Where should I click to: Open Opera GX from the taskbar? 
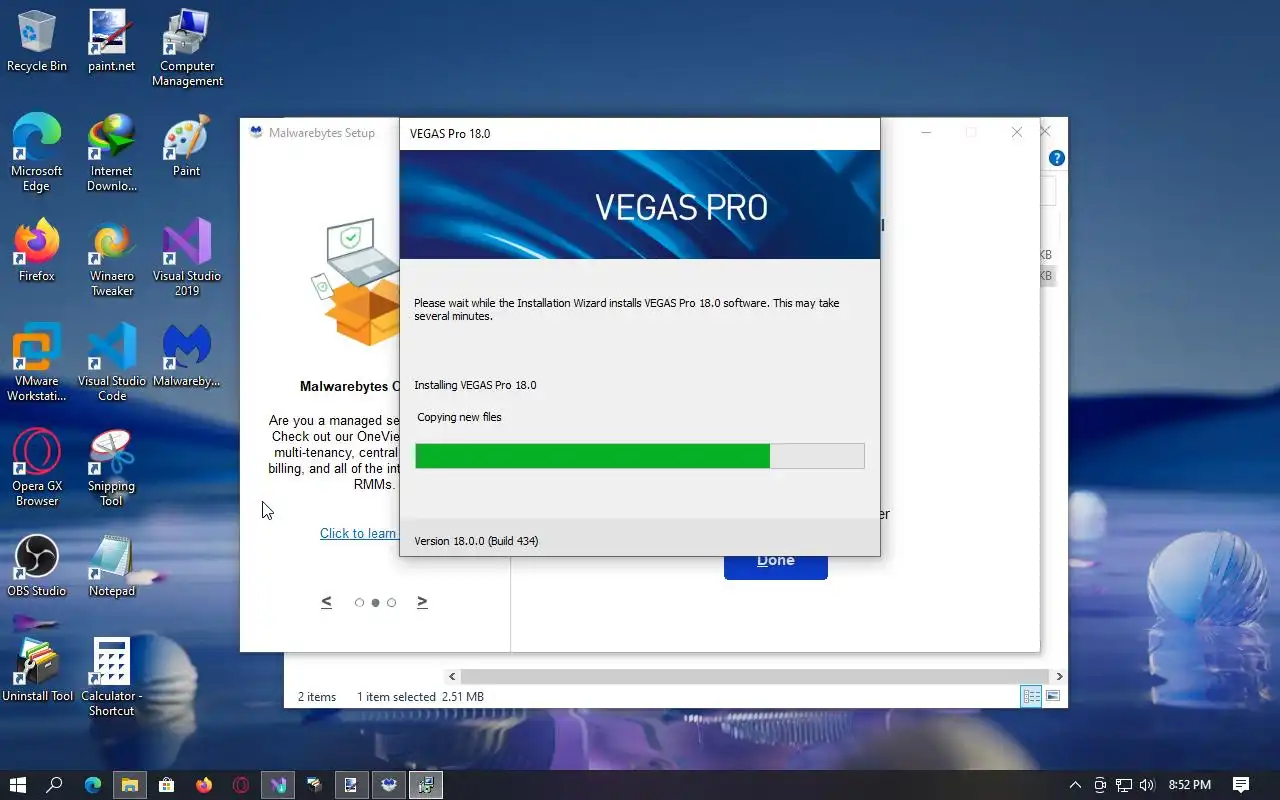point(240,785)
